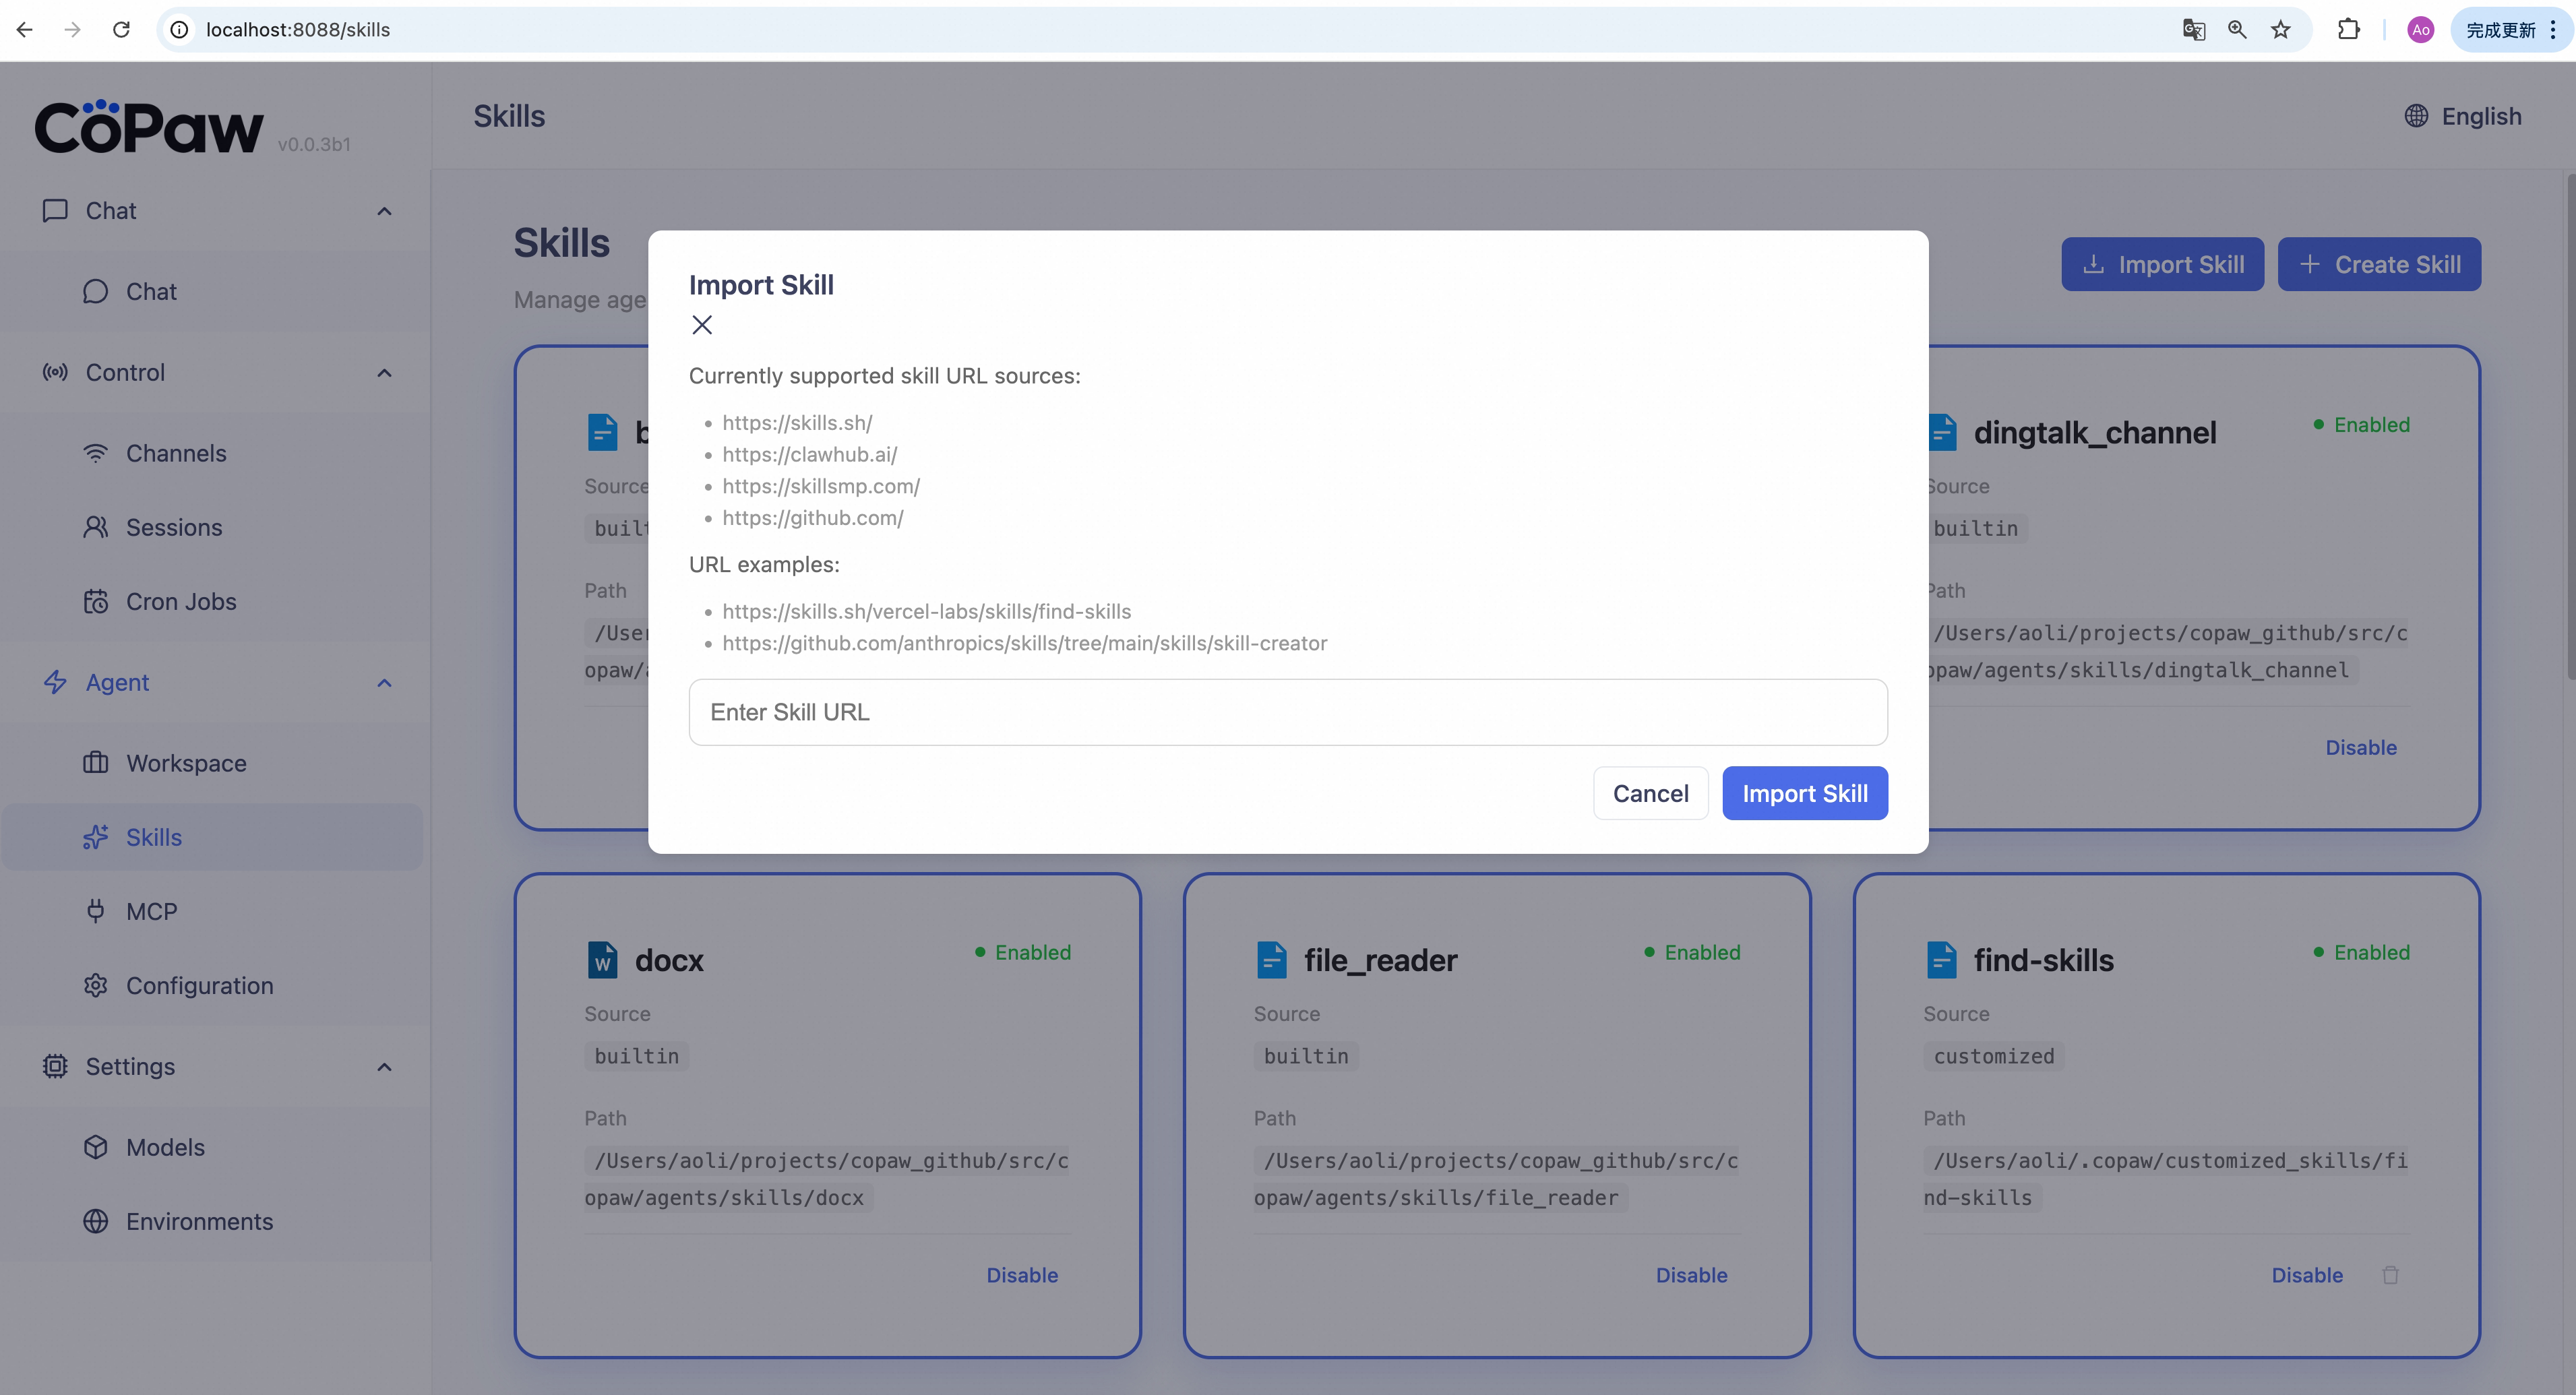Screen dimensions: 2576x1395
Task: Disable the dingtalk_channel skill
Action: tap(2360, 747)
